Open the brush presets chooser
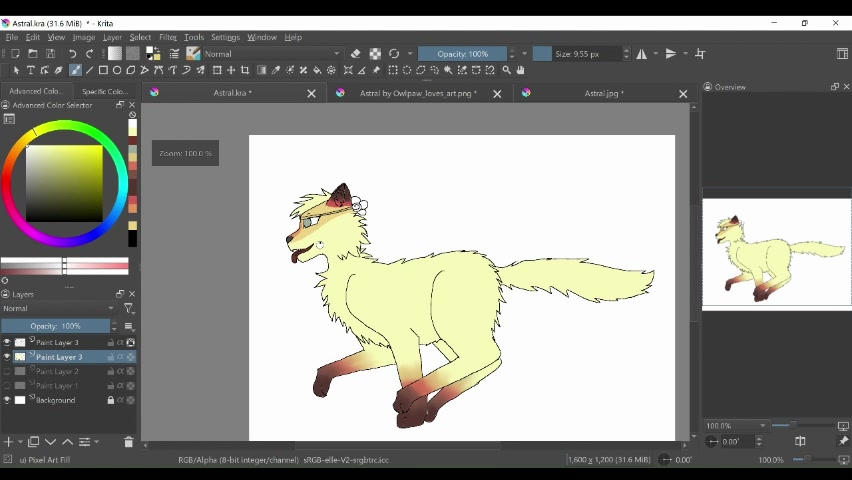This screenshot has width=852, height=480. 193,53
